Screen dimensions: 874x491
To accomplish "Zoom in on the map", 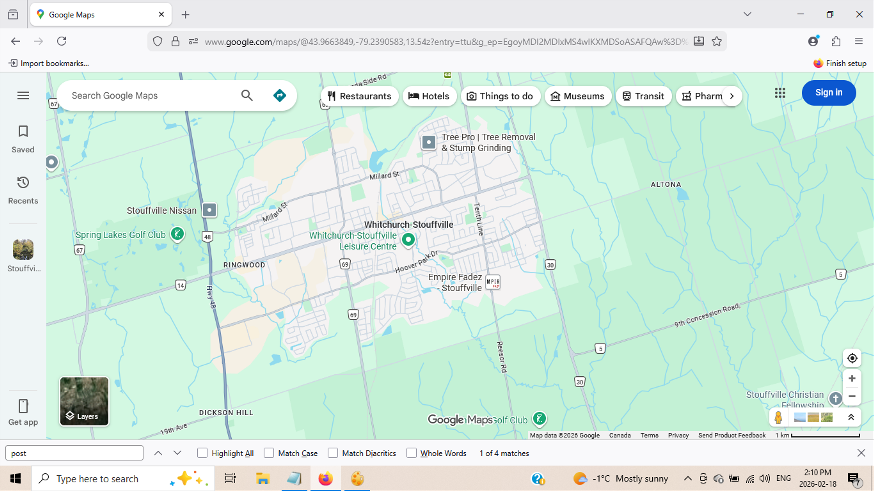I will coord(852,379).
